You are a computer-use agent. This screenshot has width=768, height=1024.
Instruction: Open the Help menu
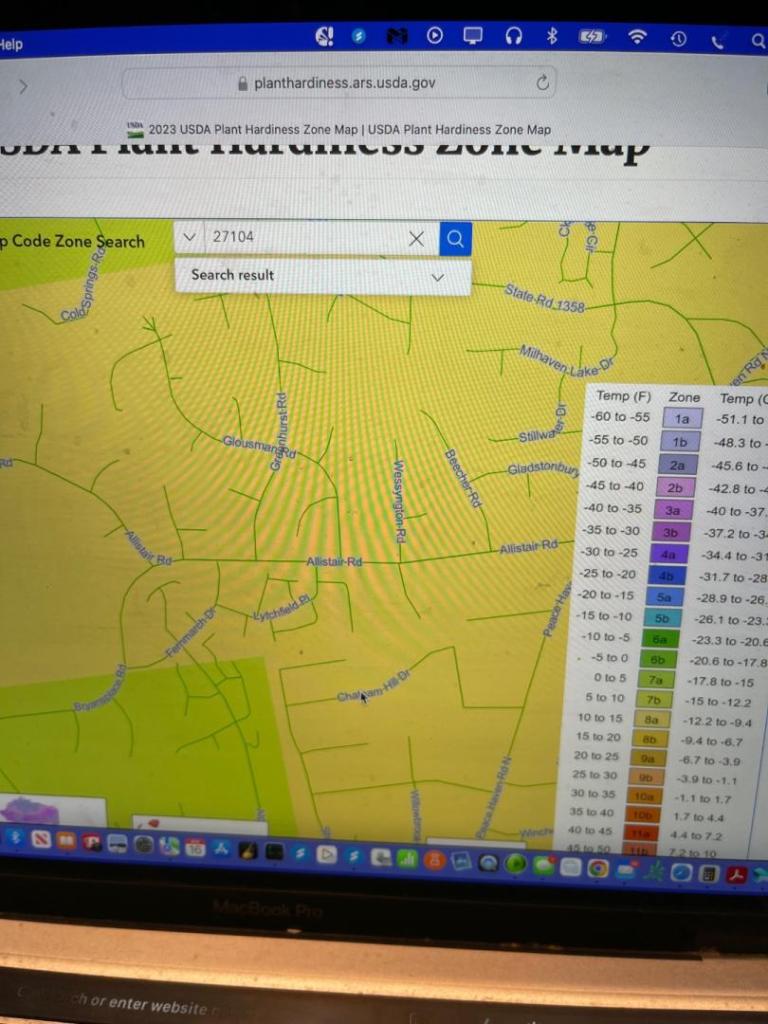(x=10, y=44)
